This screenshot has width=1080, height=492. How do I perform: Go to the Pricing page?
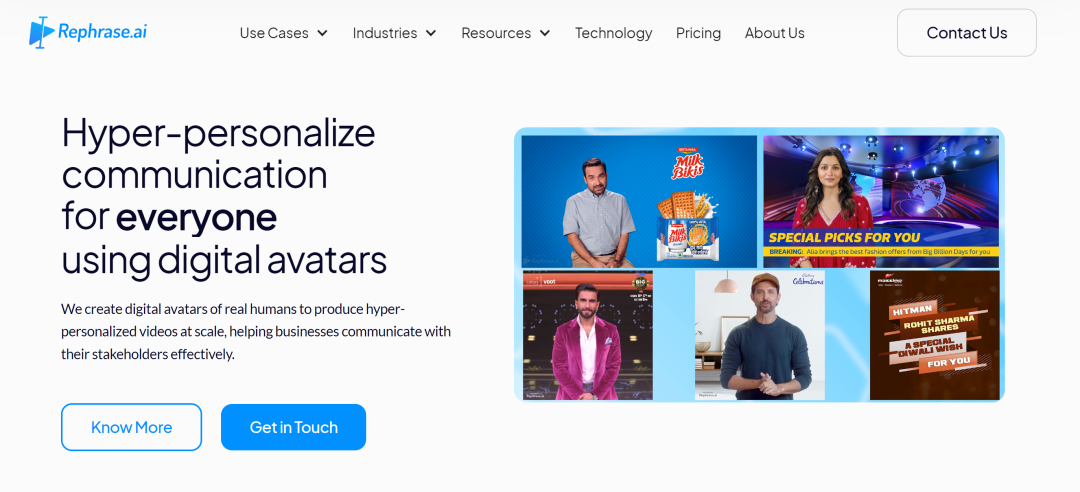[698, 33]
